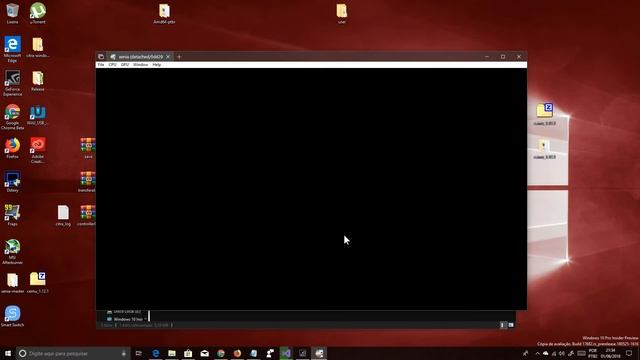
Task: Open the network icon in tray
Action: click(554, 353)
